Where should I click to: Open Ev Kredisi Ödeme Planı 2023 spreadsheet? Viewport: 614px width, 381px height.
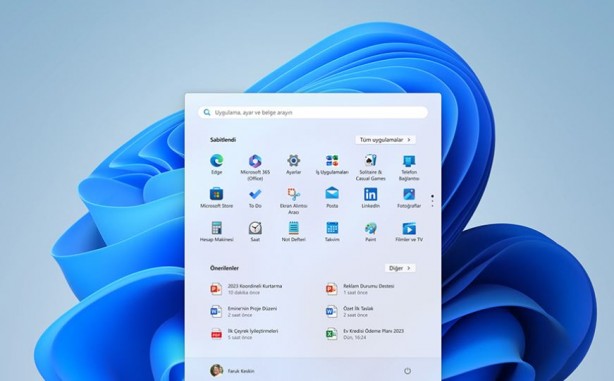[365, 334]
